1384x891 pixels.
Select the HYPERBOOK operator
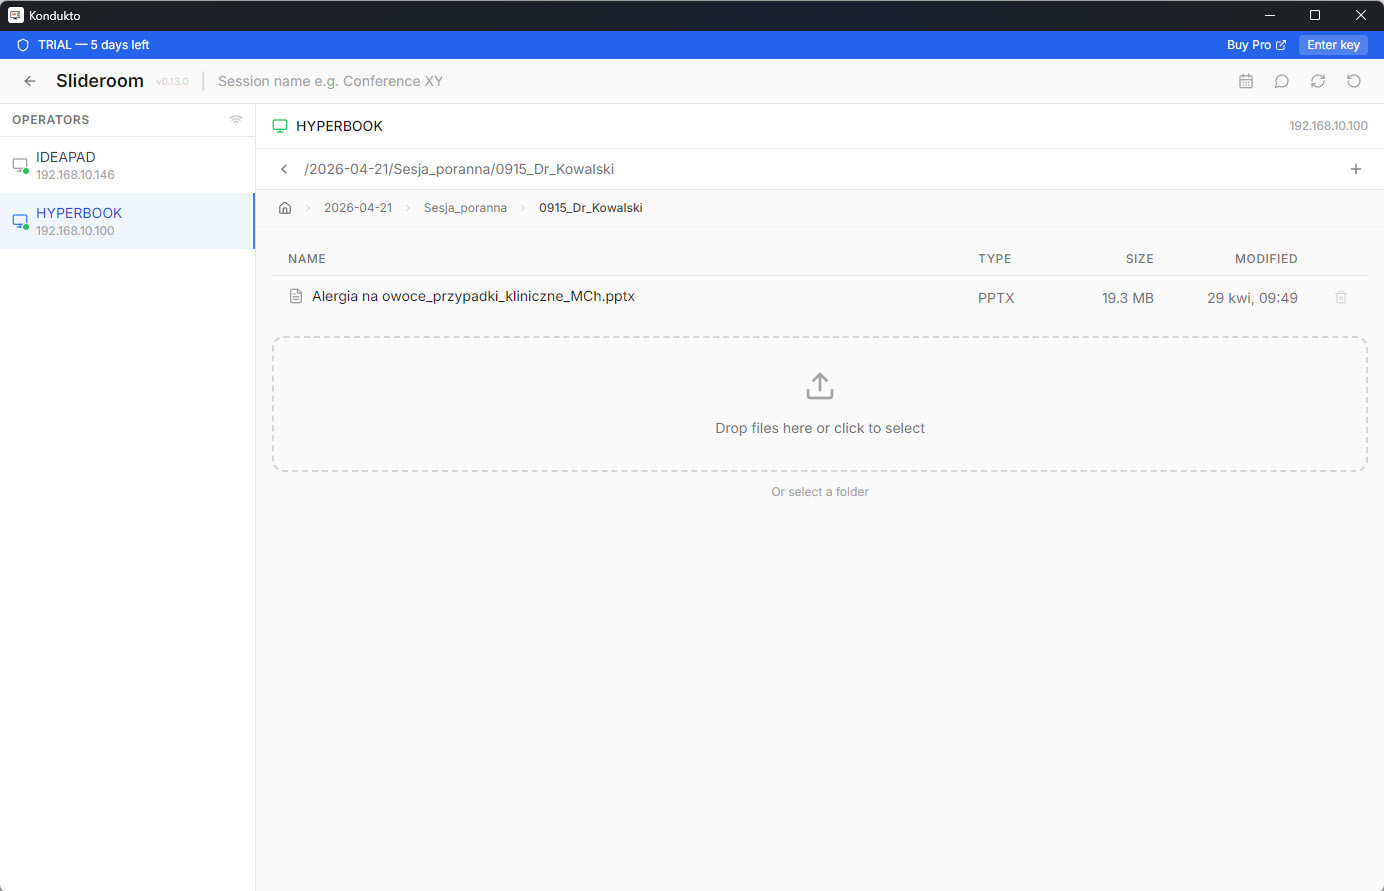pos(127,221)
